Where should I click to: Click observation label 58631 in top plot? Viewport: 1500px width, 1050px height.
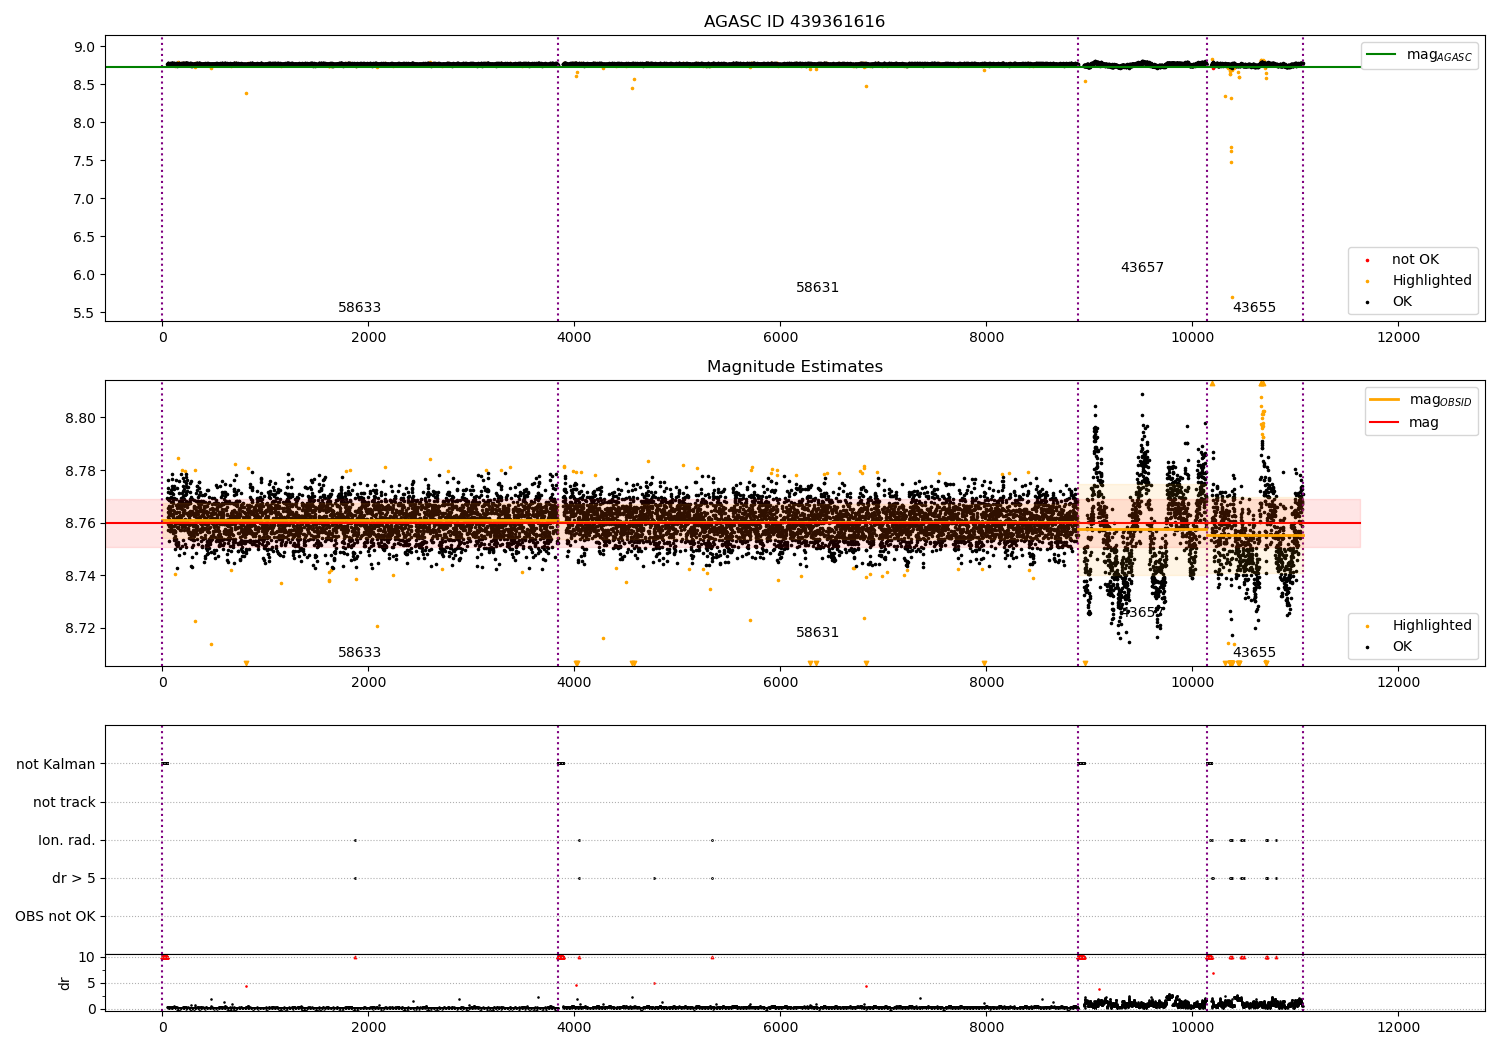click(x=817, y=288)
